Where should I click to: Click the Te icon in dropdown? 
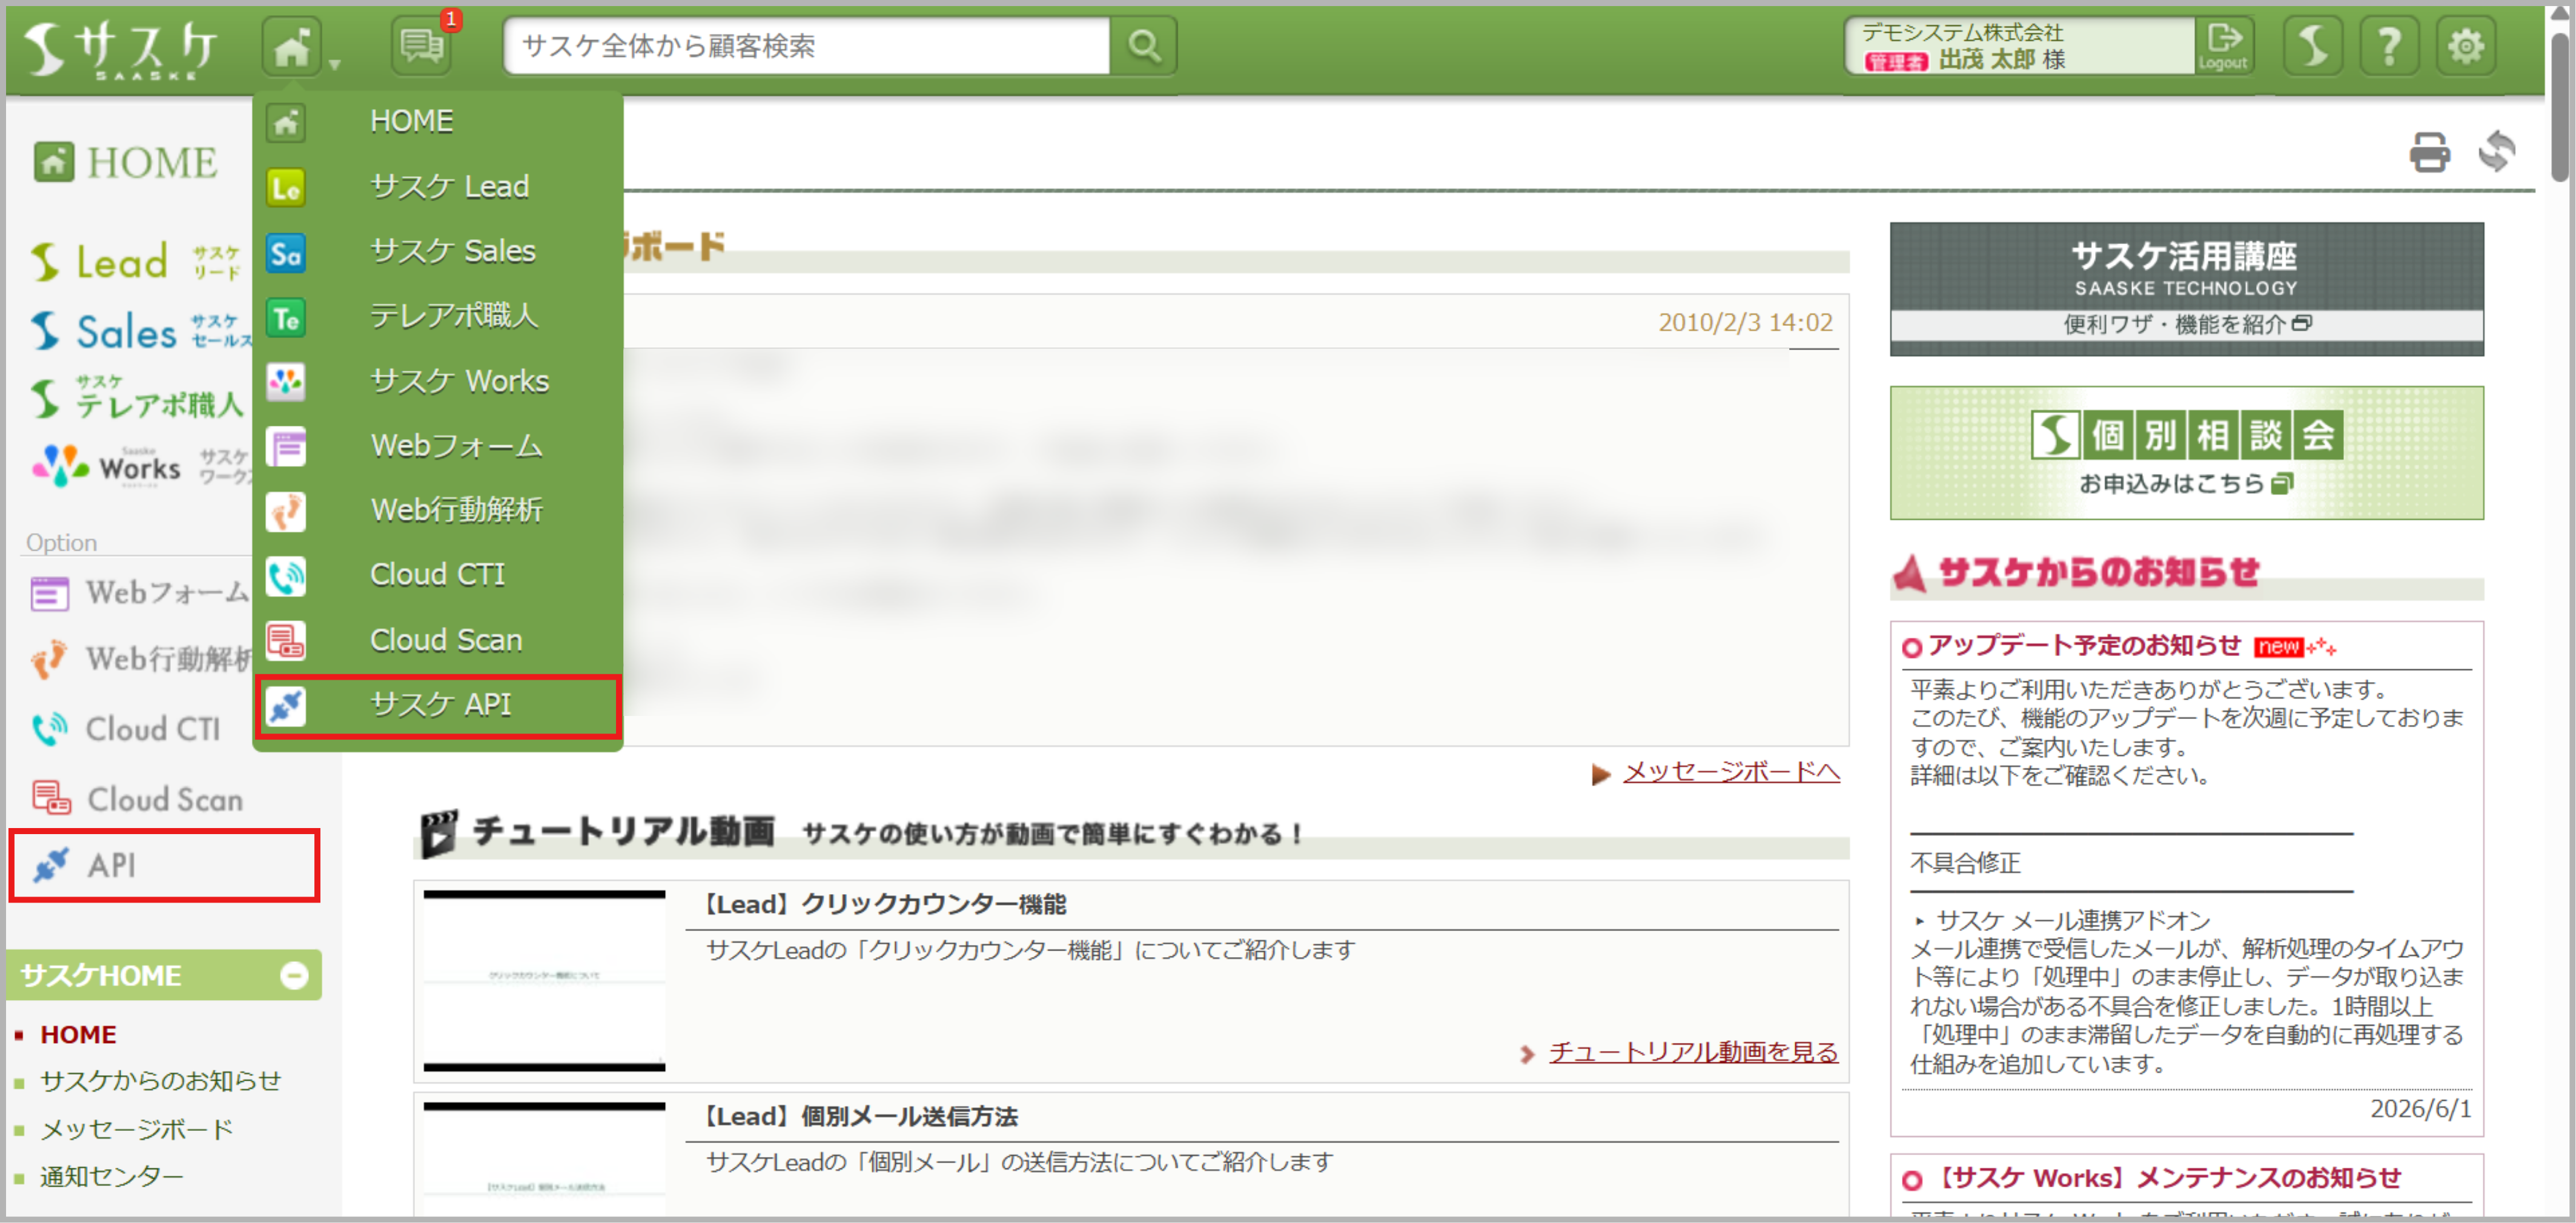click(x=286, y=318)
